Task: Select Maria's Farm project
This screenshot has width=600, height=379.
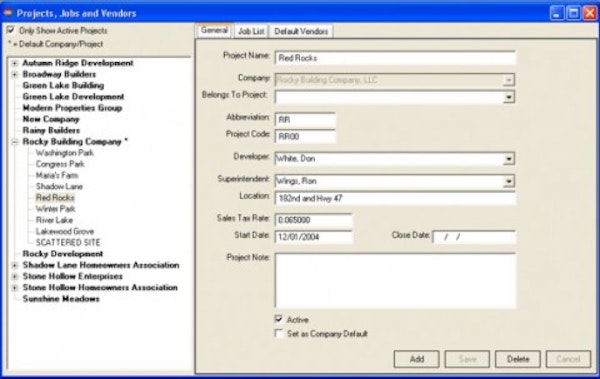Action: click(x=57, y=175)
